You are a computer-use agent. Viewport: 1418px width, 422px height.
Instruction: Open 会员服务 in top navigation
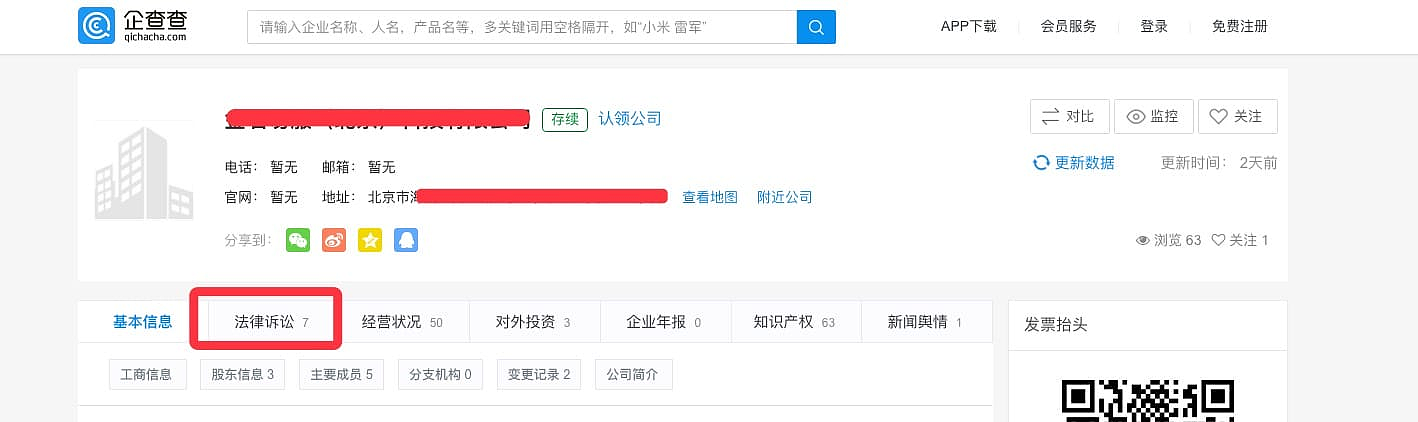click(x=1068, y=26)
